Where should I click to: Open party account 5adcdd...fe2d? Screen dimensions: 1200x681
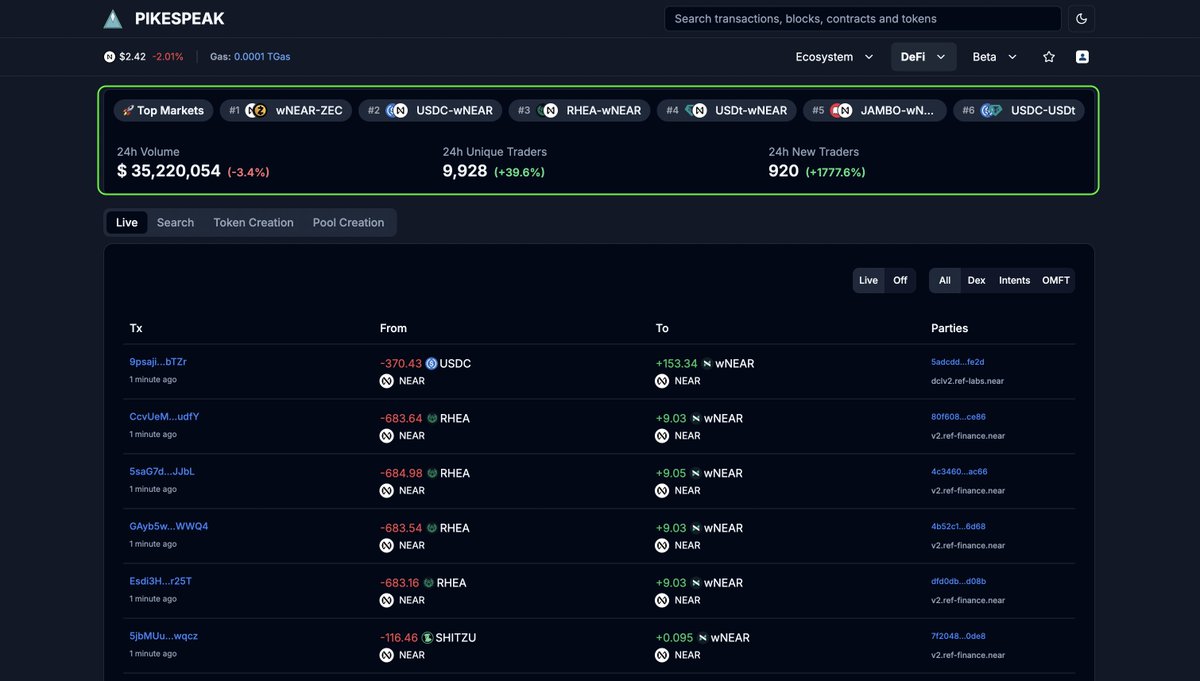point(957,362)
